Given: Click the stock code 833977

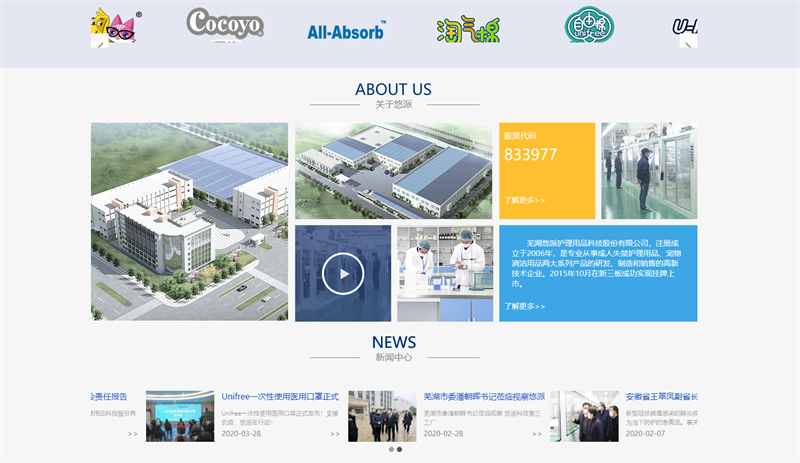Looking at the screenshot, I should pyautogui.click(x=530, y=154).
